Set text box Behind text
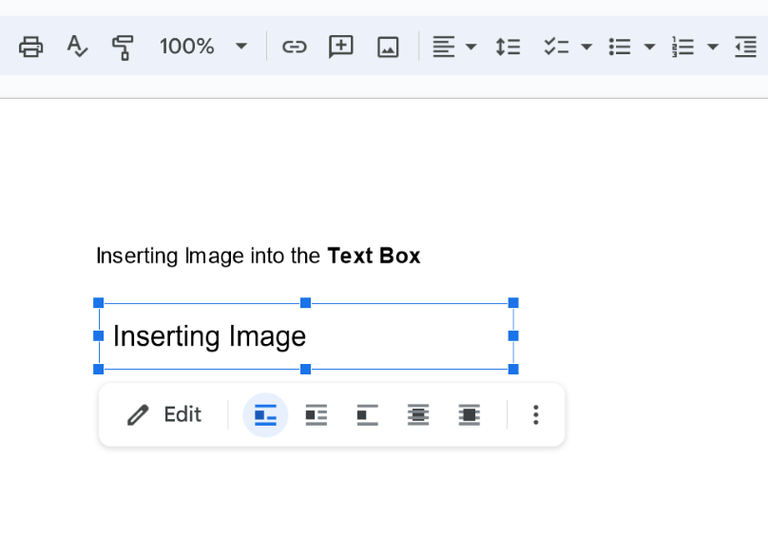 [418, 415]
